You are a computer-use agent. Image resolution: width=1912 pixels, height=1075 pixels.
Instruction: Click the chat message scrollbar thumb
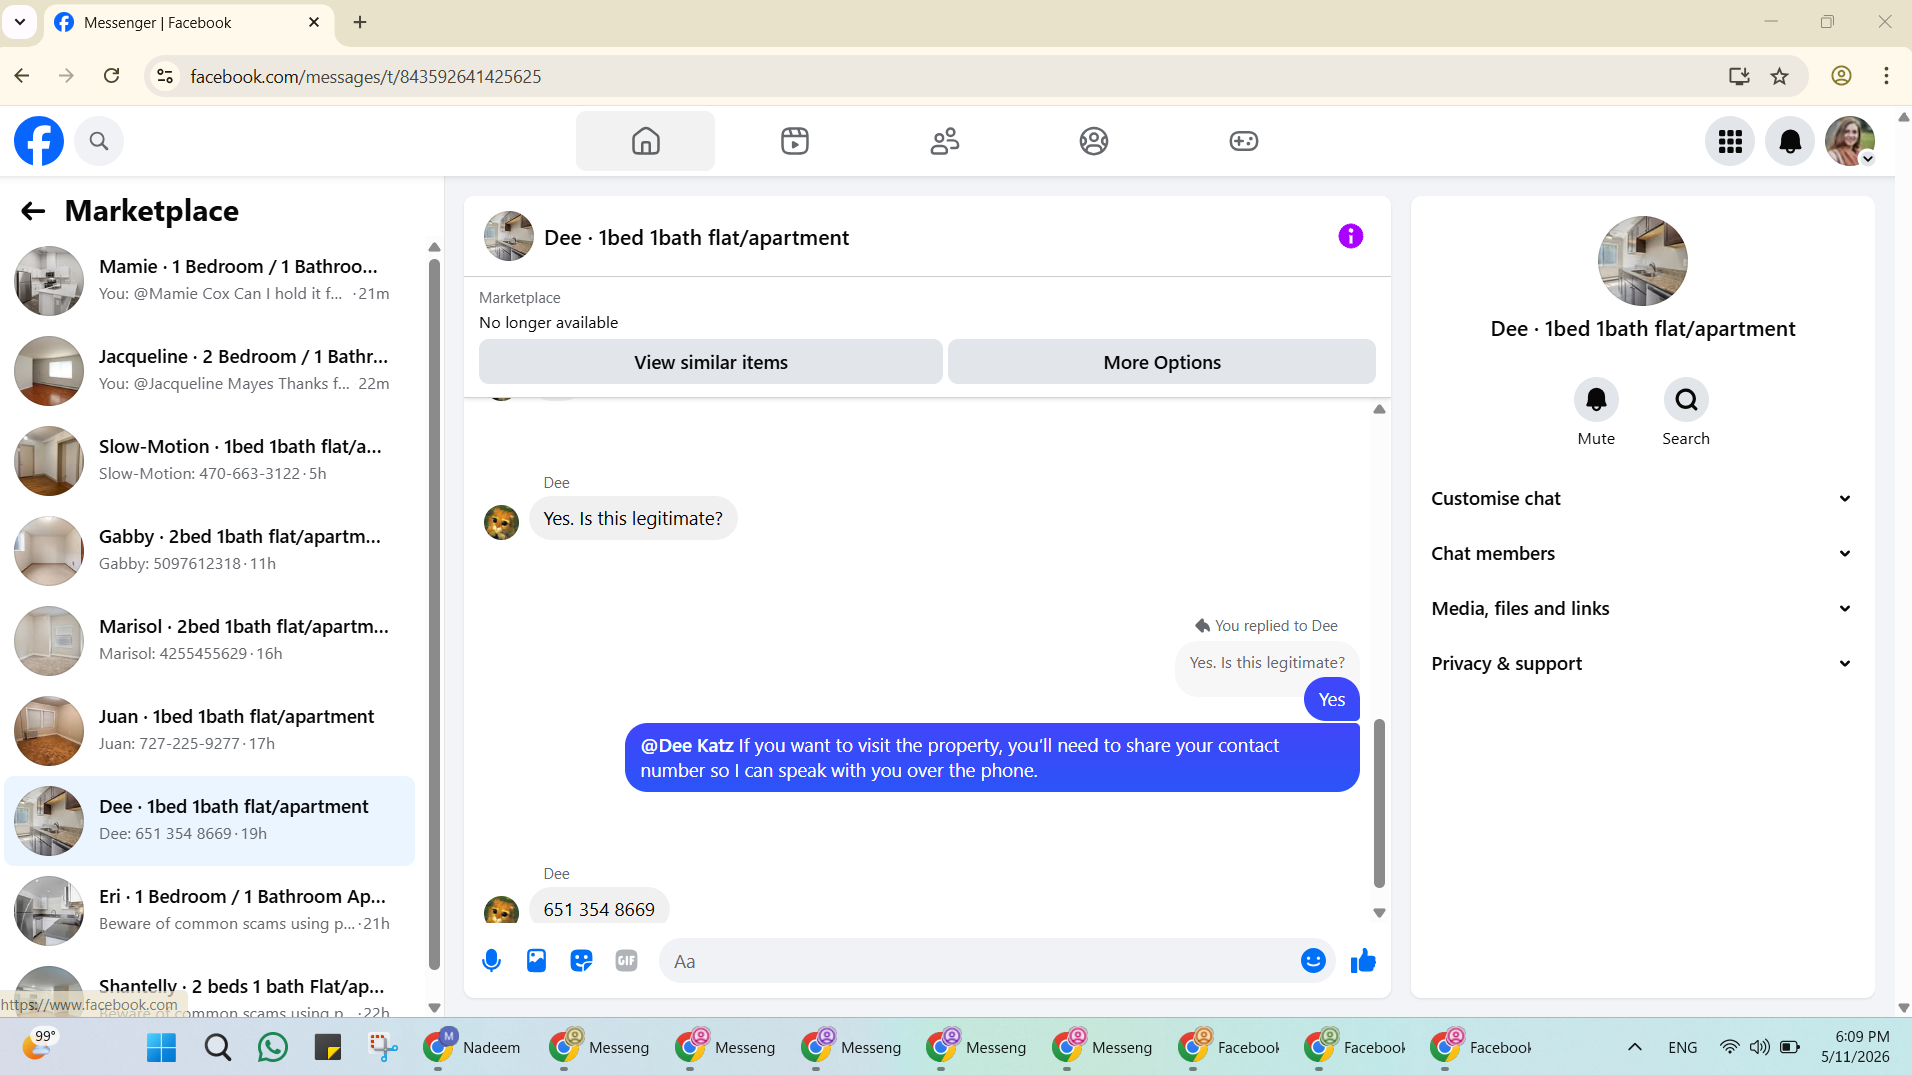pos(1379,803)
